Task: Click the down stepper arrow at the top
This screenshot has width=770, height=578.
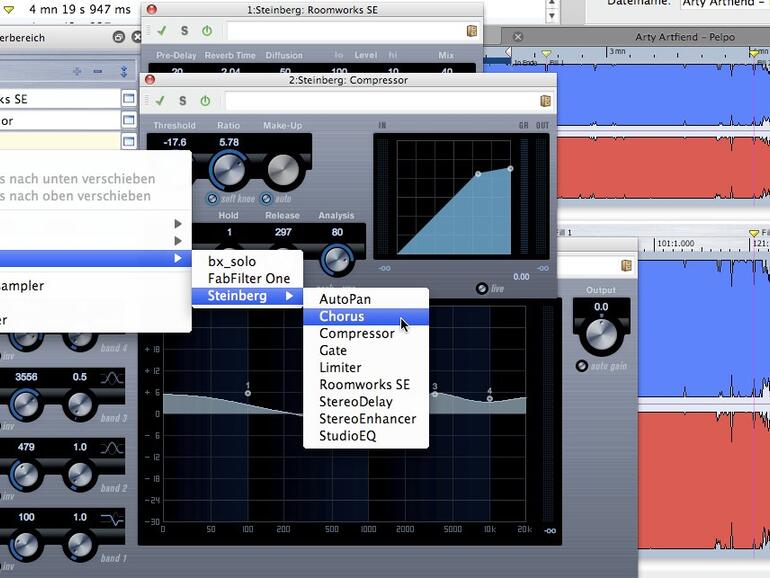Action: tap(551, 16)
